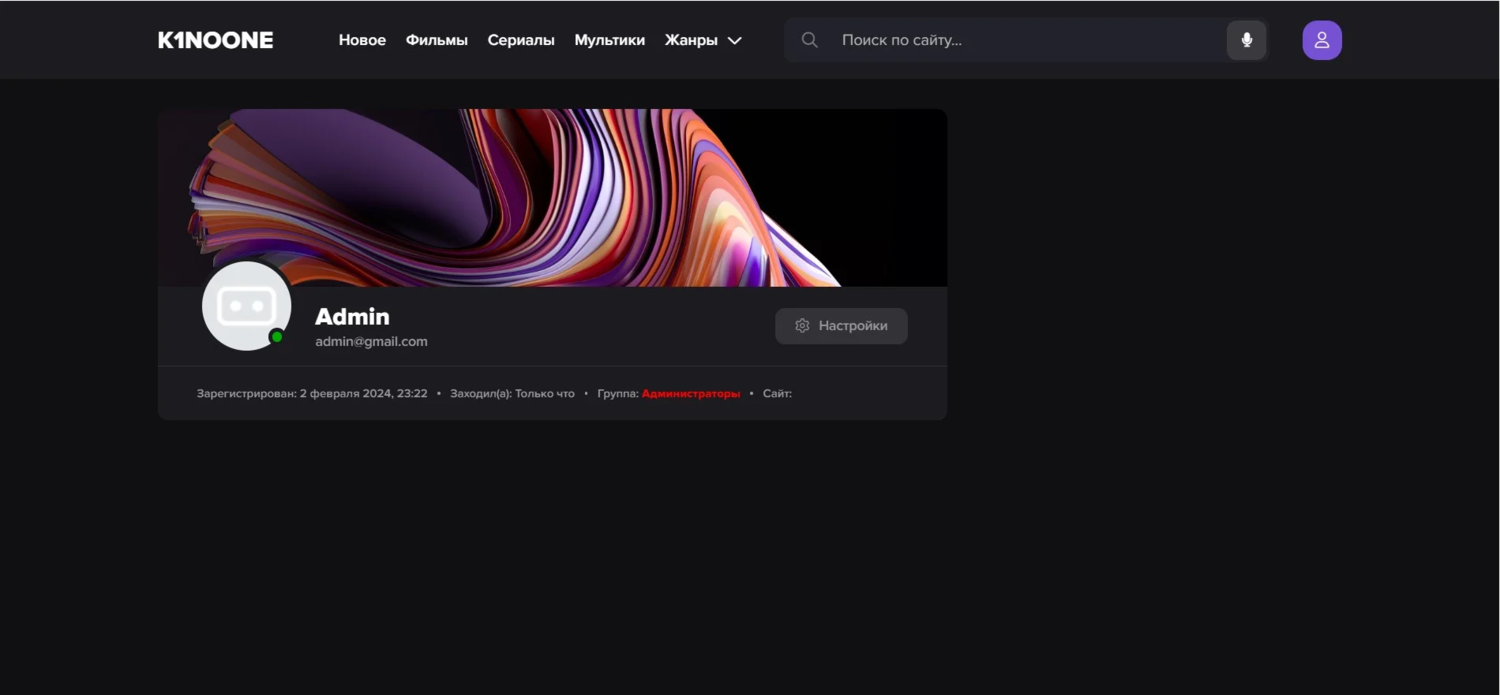Click the Admin profile avatar
The height and width of the screenshot is (695, 1500).
pyautogui.click(x=246, y=306)
